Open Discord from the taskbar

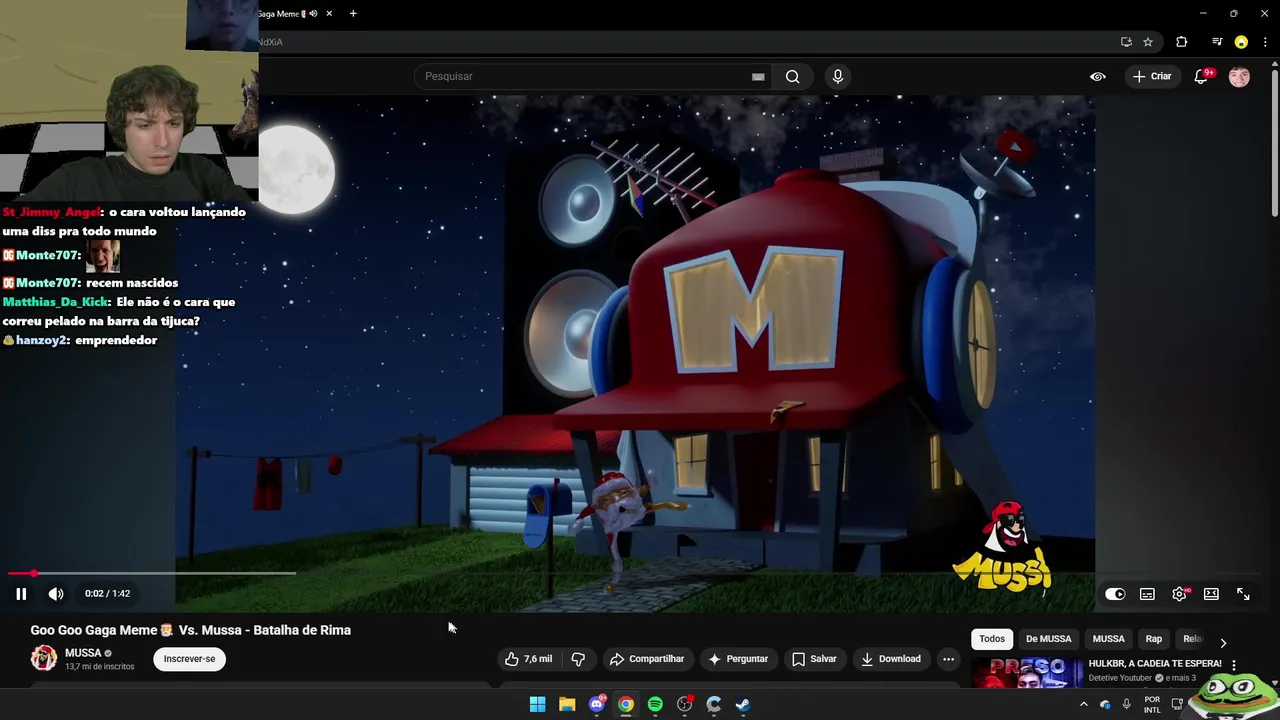(x=597, y=704)
